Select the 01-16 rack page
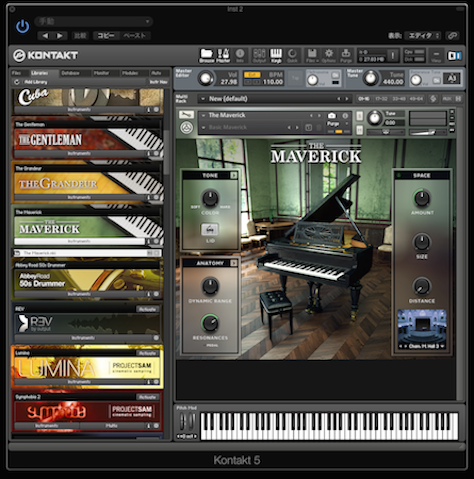474x479 pixels. click(x=364, y=99)
